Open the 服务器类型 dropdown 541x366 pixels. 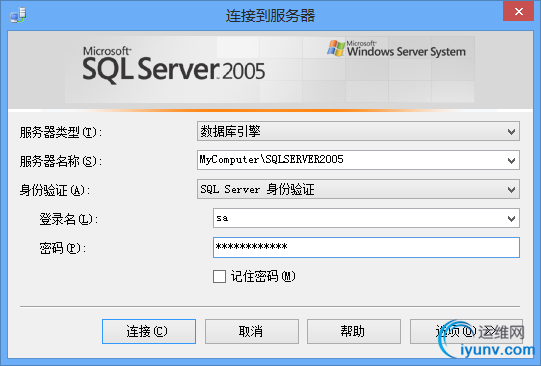[358, 131]
